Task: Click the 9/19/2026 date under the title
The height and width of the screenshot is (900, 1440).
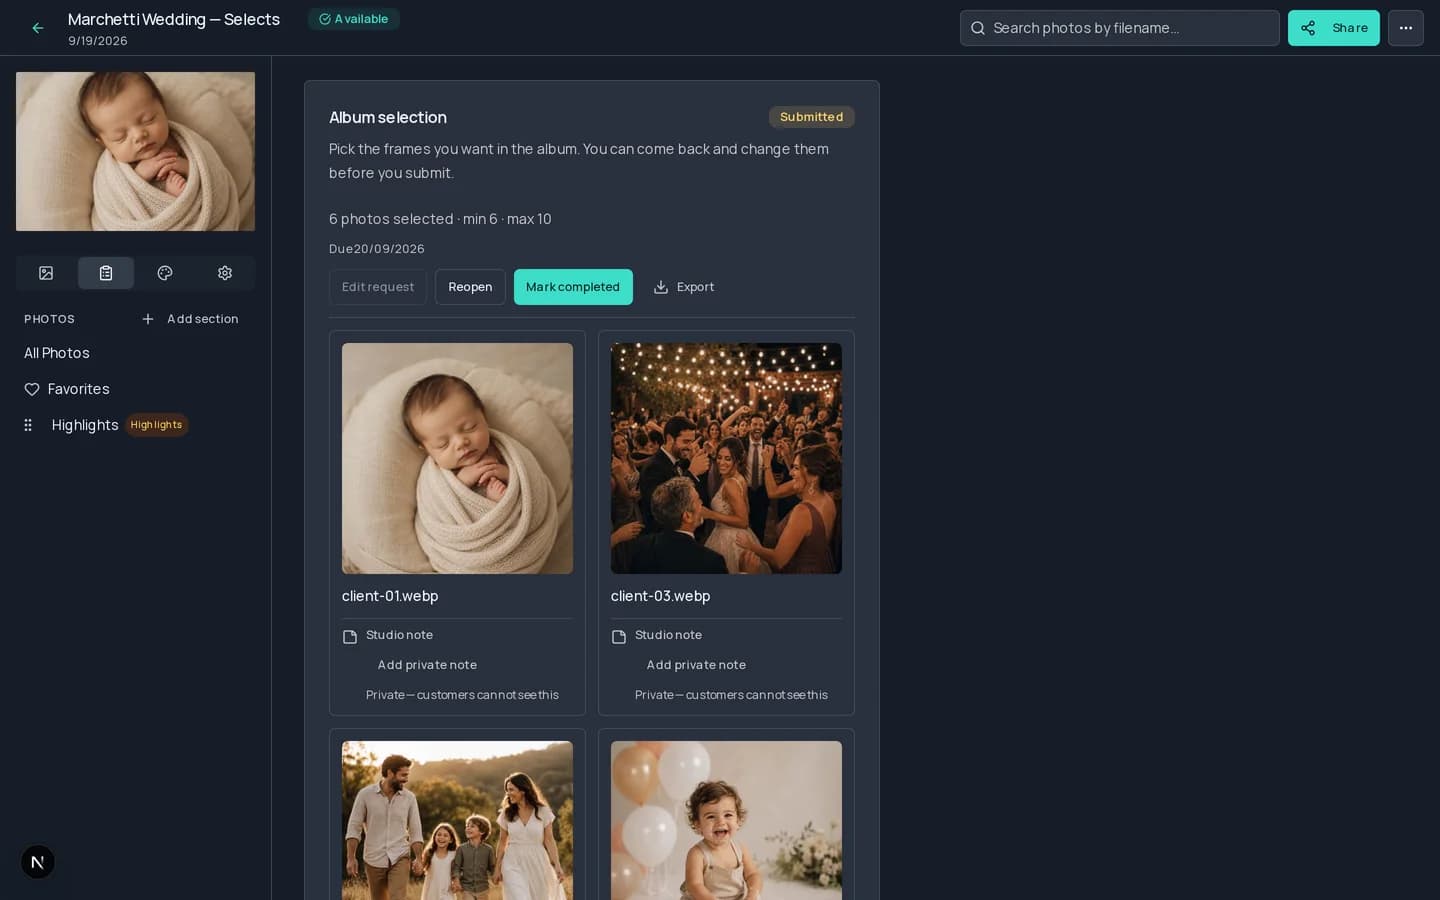Action: pyautogui.click(x=98, y=41)
